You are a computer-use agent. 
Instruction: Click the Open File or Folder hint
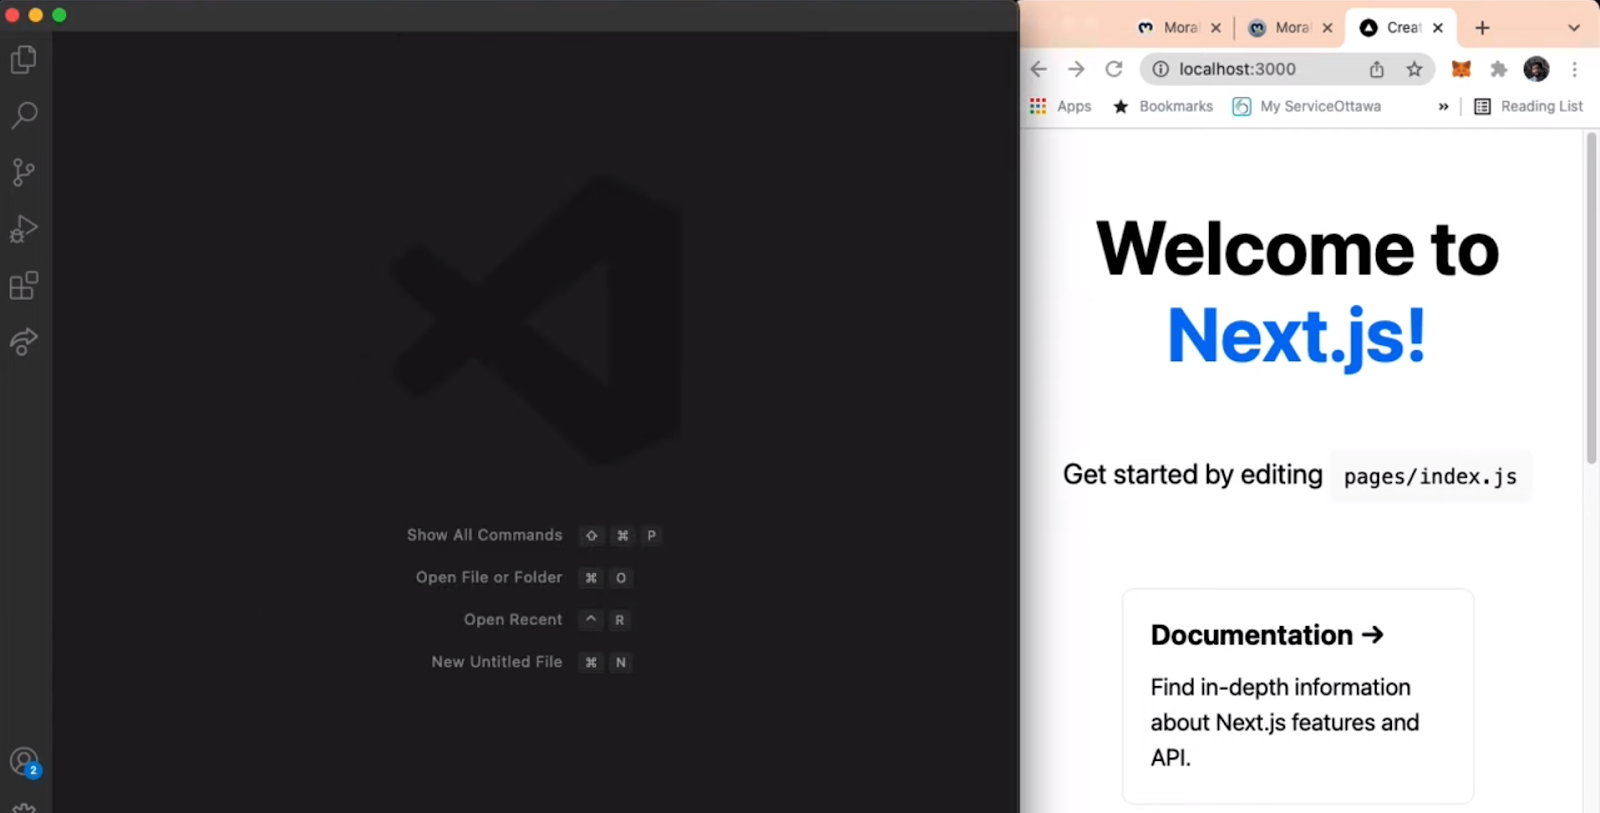point(525,578)
